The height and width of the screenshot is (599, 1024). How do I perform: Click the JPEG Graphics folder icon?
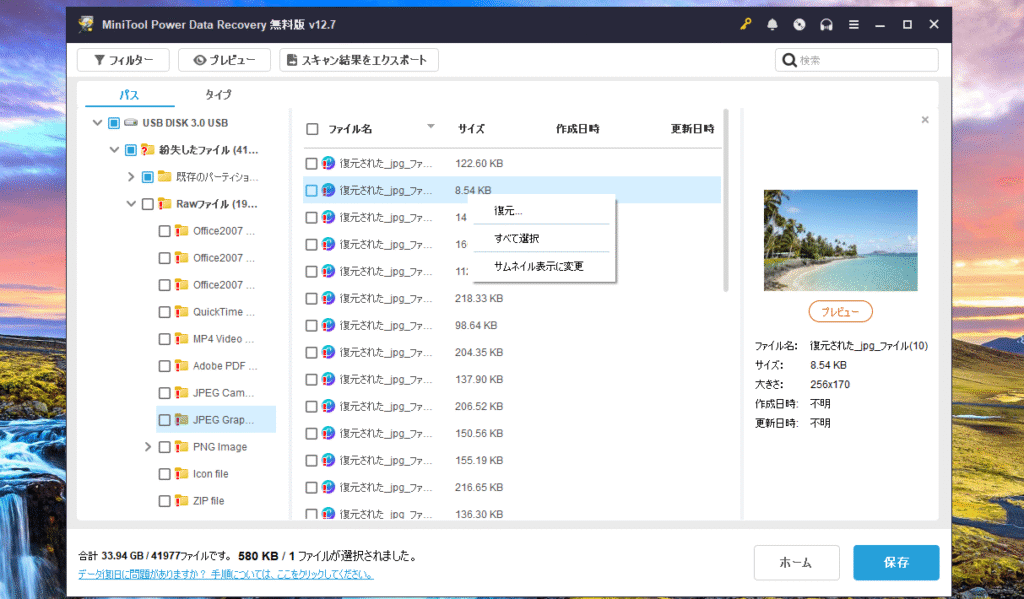182,420
